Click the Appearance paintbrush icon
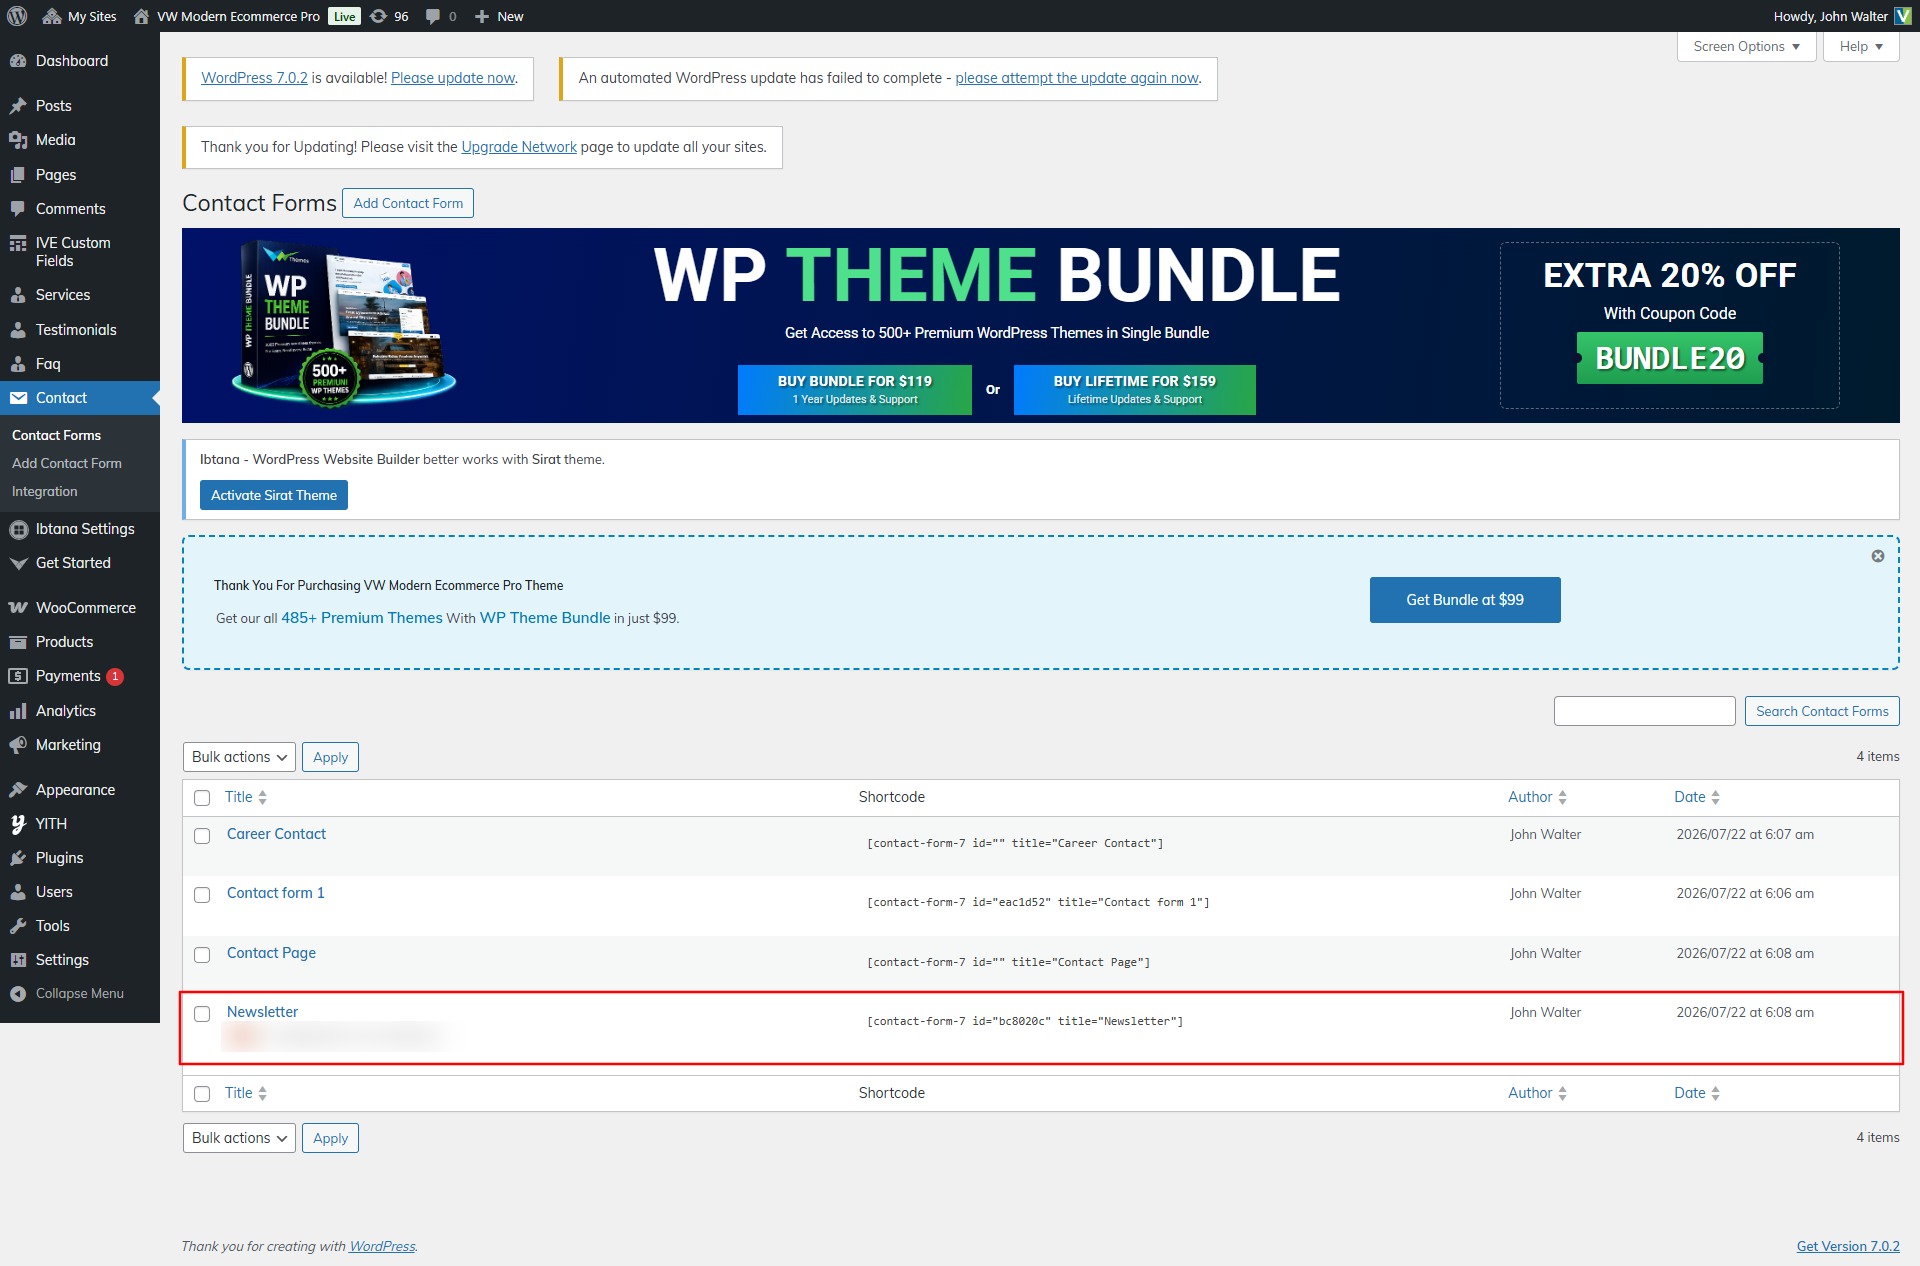This screenshot has height=1266, width=1920. point(18,790)
